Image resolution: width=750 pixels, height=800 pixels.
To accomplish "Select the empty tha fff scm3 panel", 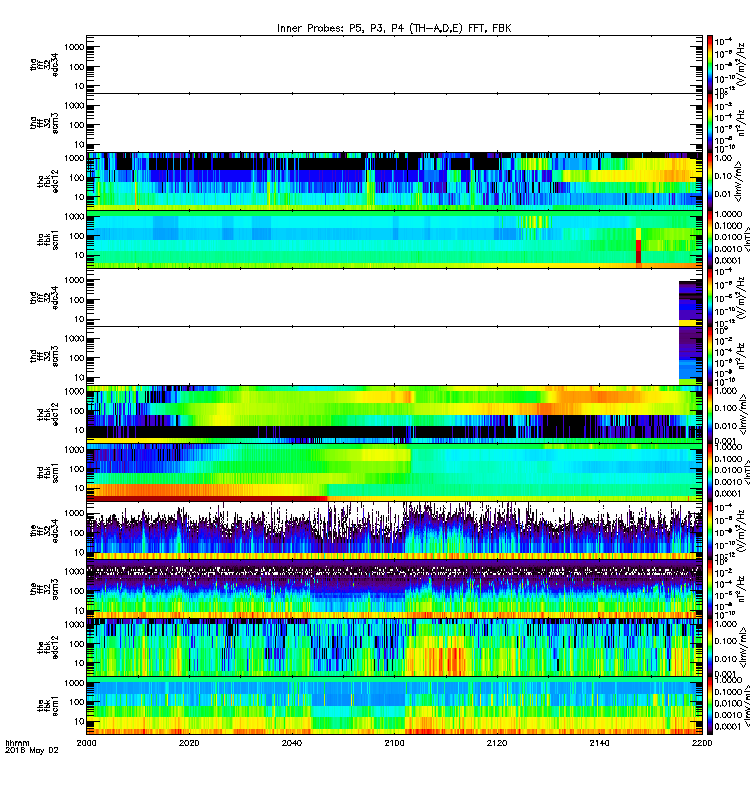I will [394, 122].
